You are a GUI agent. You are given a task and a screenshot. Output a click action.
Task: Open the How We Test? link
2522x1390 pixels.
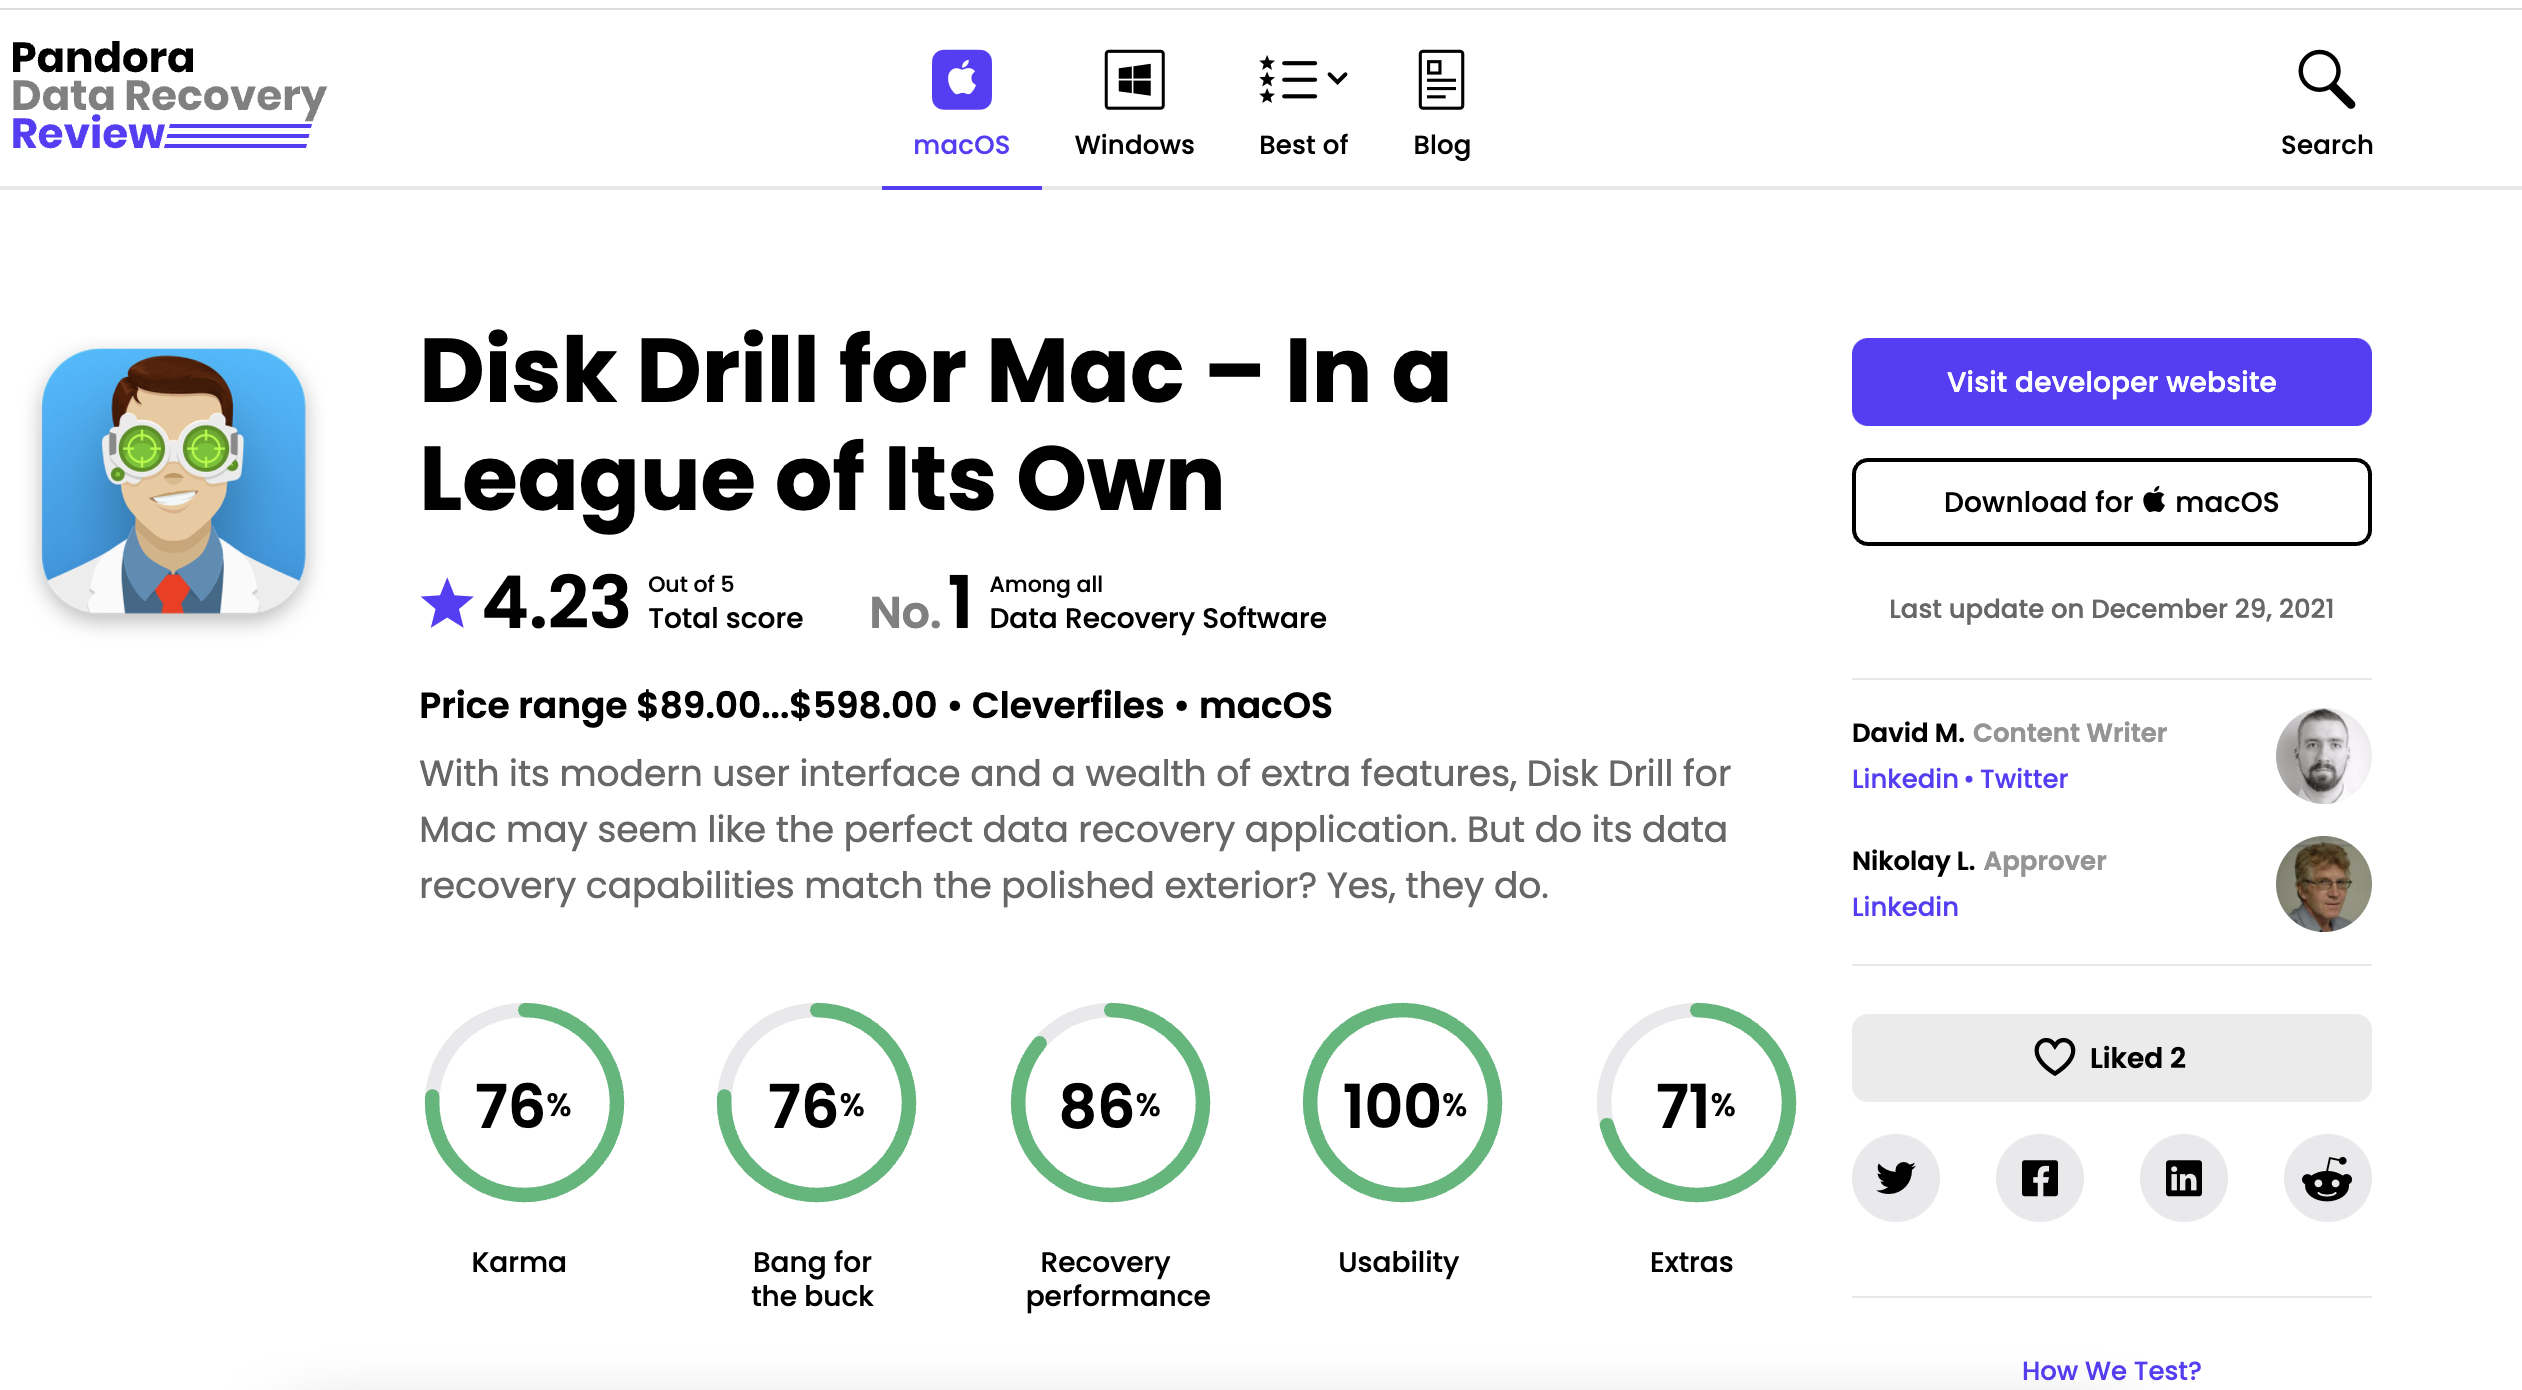click(x=2111, y=1370)
